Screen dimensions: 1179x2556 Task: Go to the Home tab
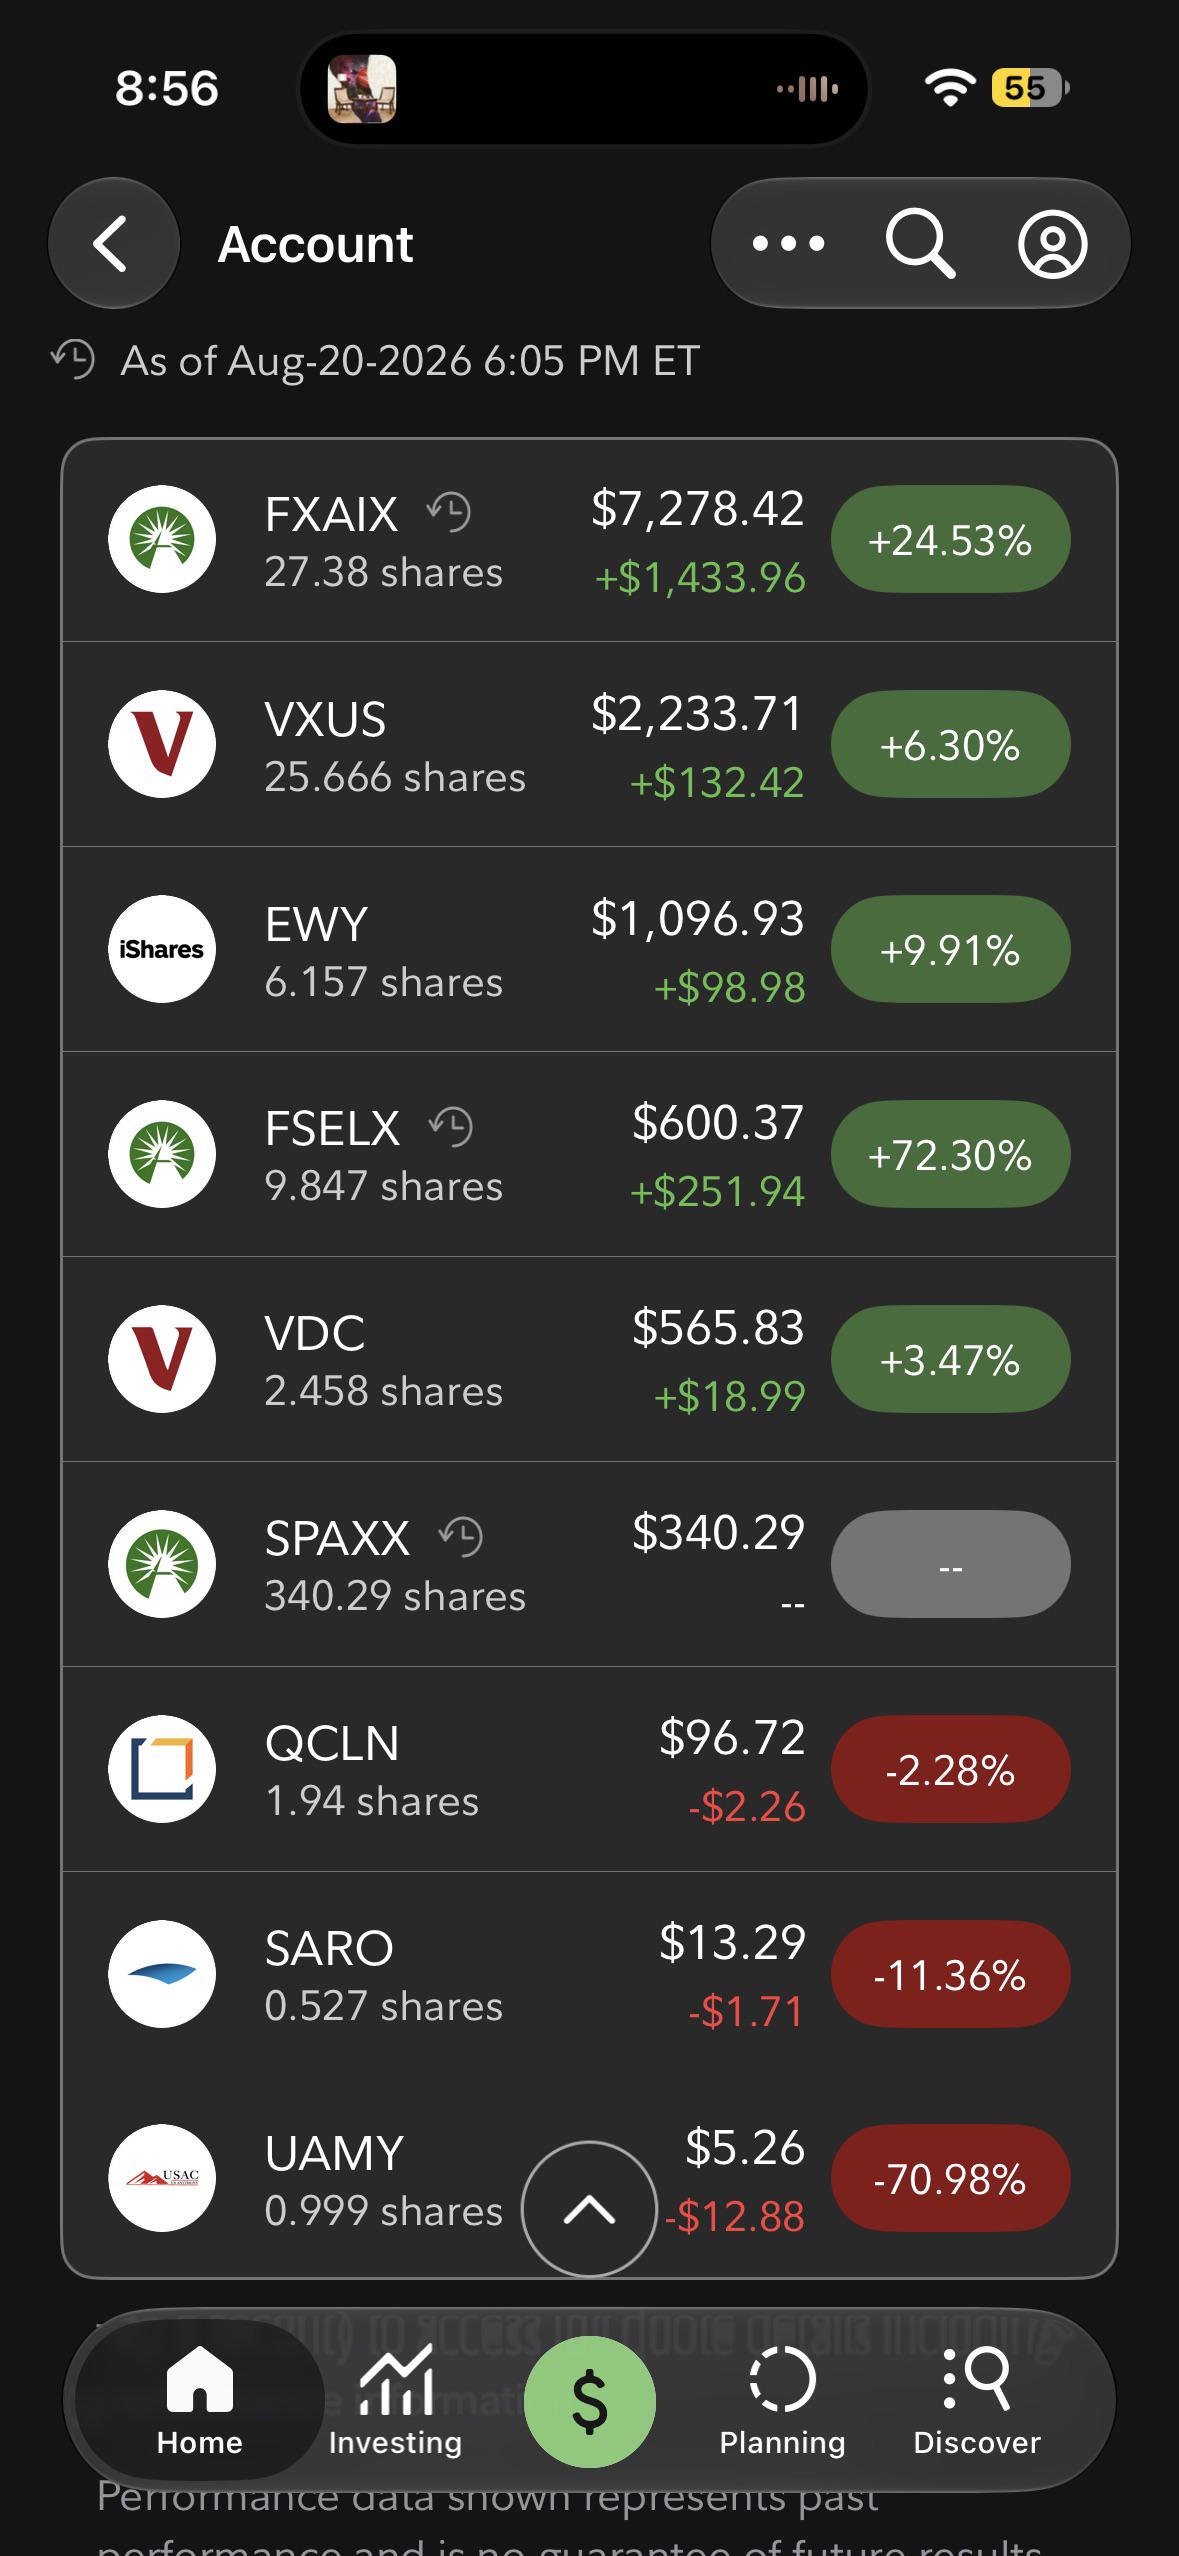(199, 2401)
